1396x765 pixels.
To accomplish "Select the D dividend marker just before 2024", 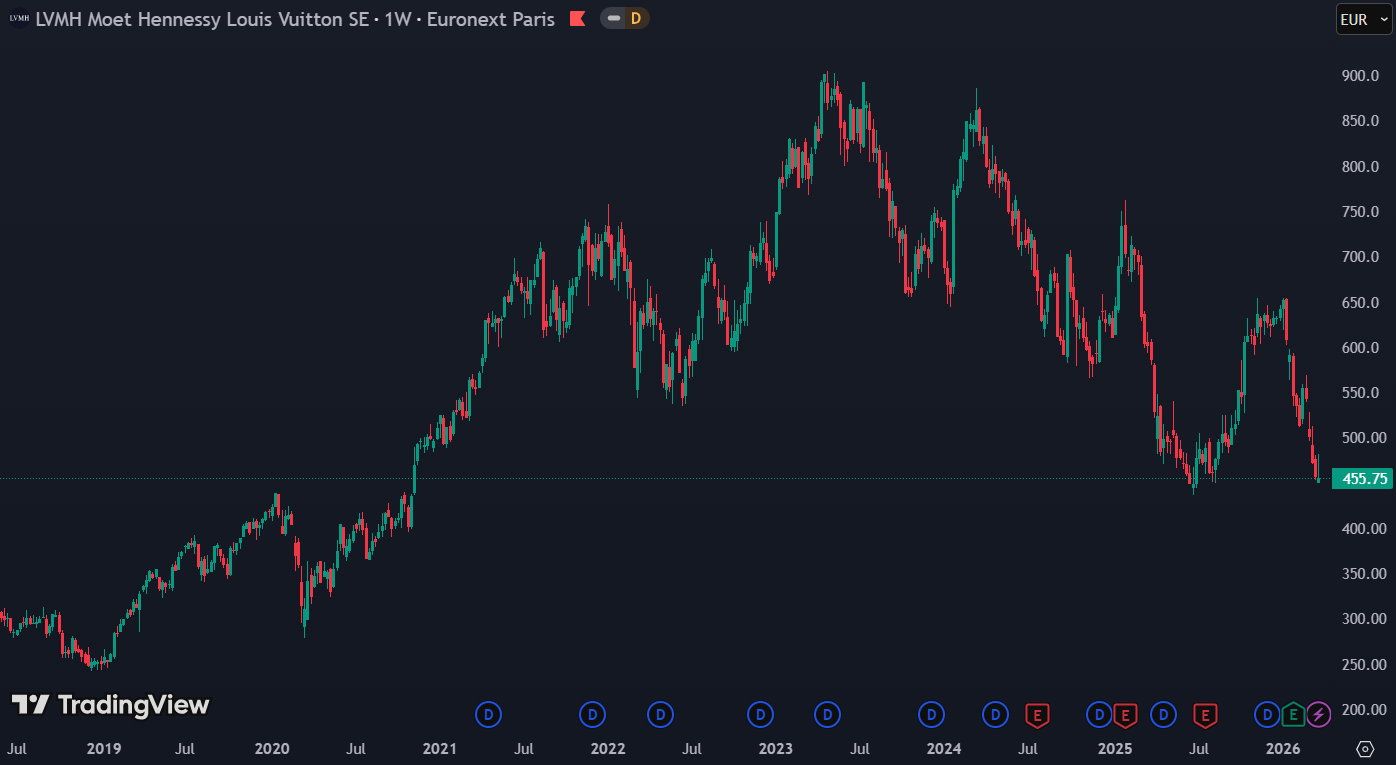I will coord(931,714).
